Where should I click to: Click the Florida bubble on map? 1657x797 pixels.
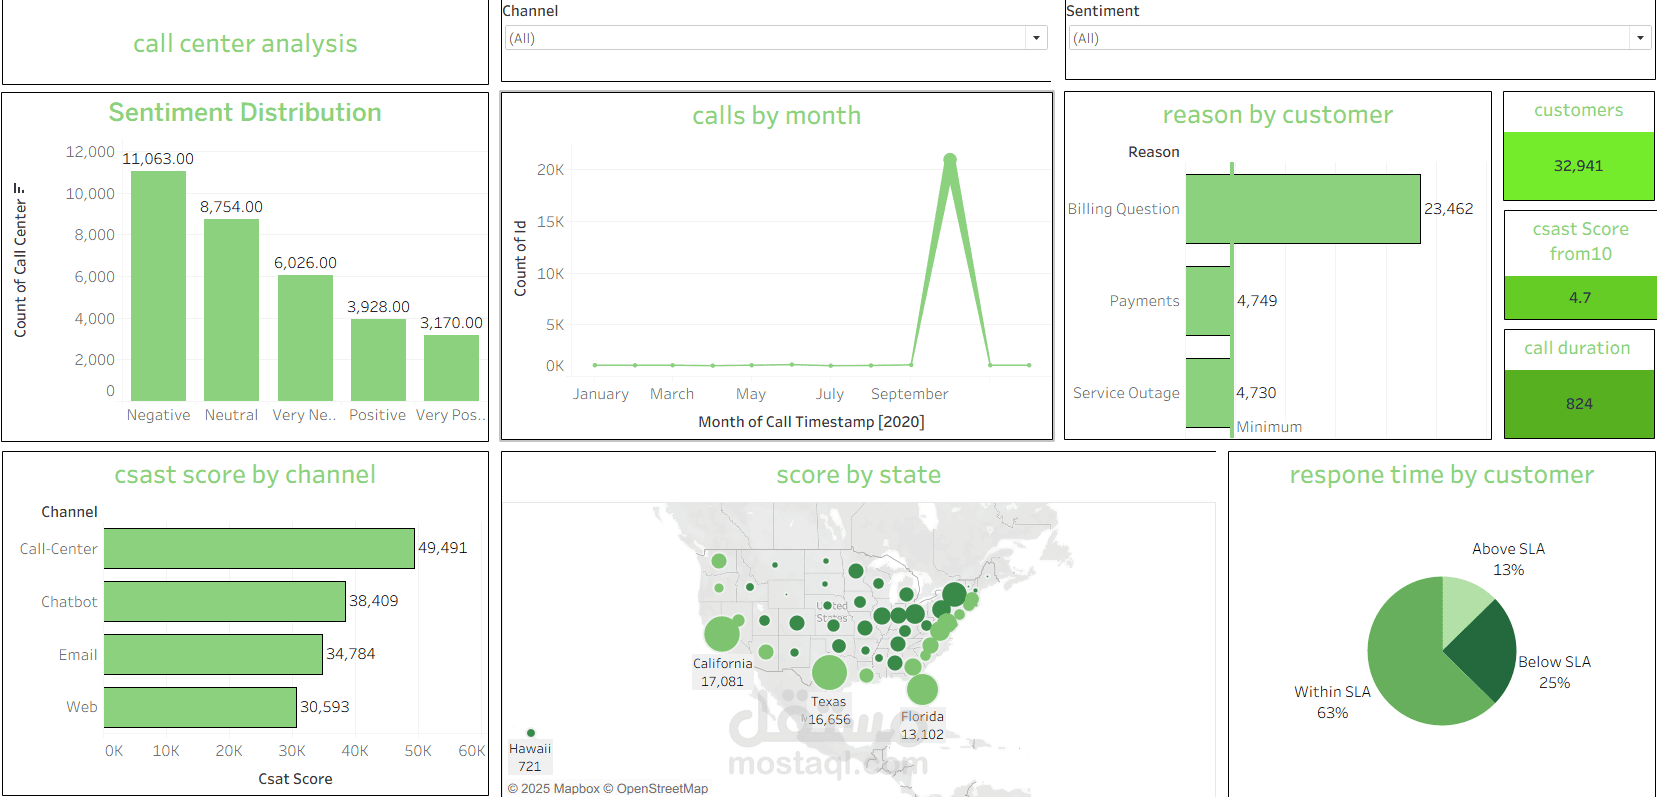click(922, 689)
